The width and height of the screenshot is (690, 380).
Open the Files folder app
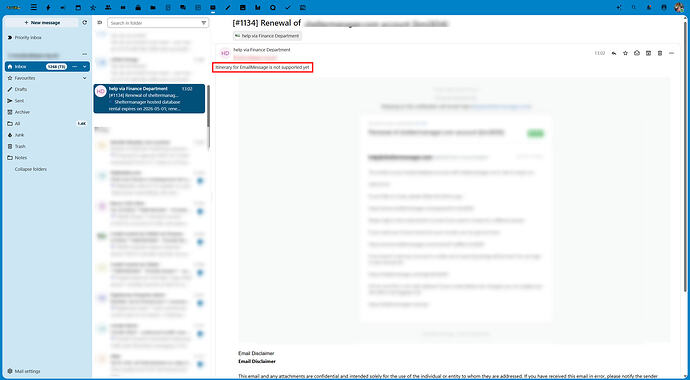(x=153, y=7)
